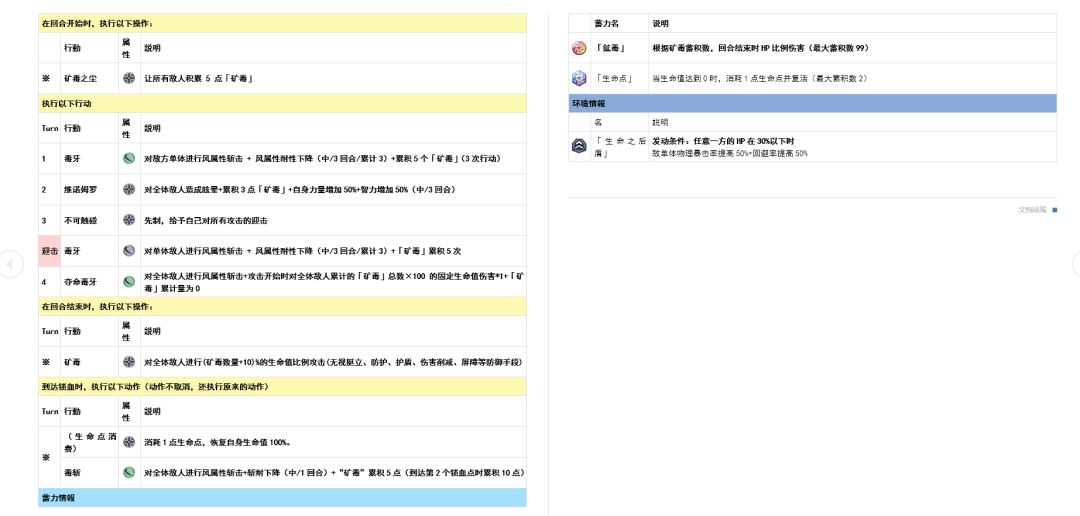1080x516 pixels.
Task: Click 毒牙 action name in 迎击 row
Action: click(72, 251)
